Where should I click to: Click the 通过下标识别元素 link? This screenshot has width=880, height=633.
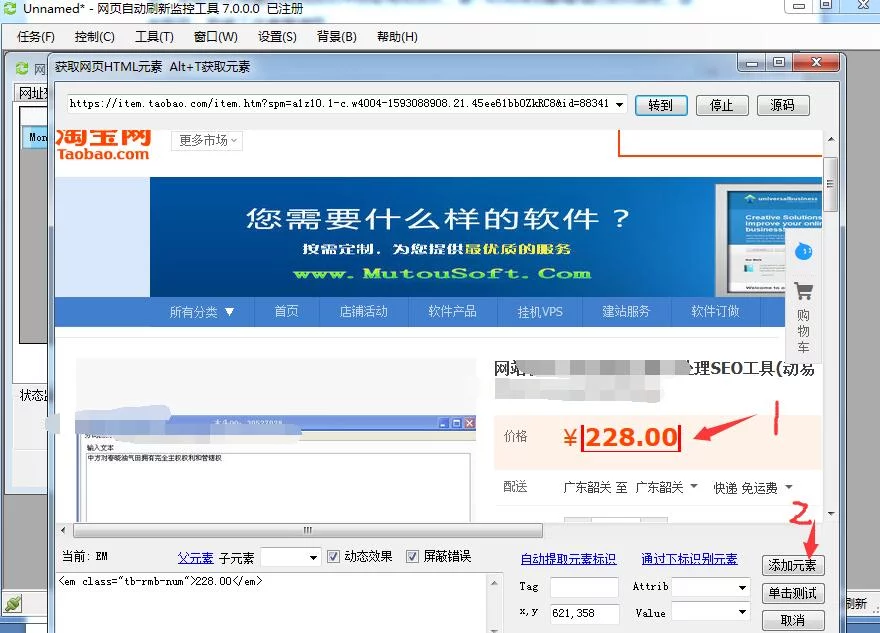point(689,559)
